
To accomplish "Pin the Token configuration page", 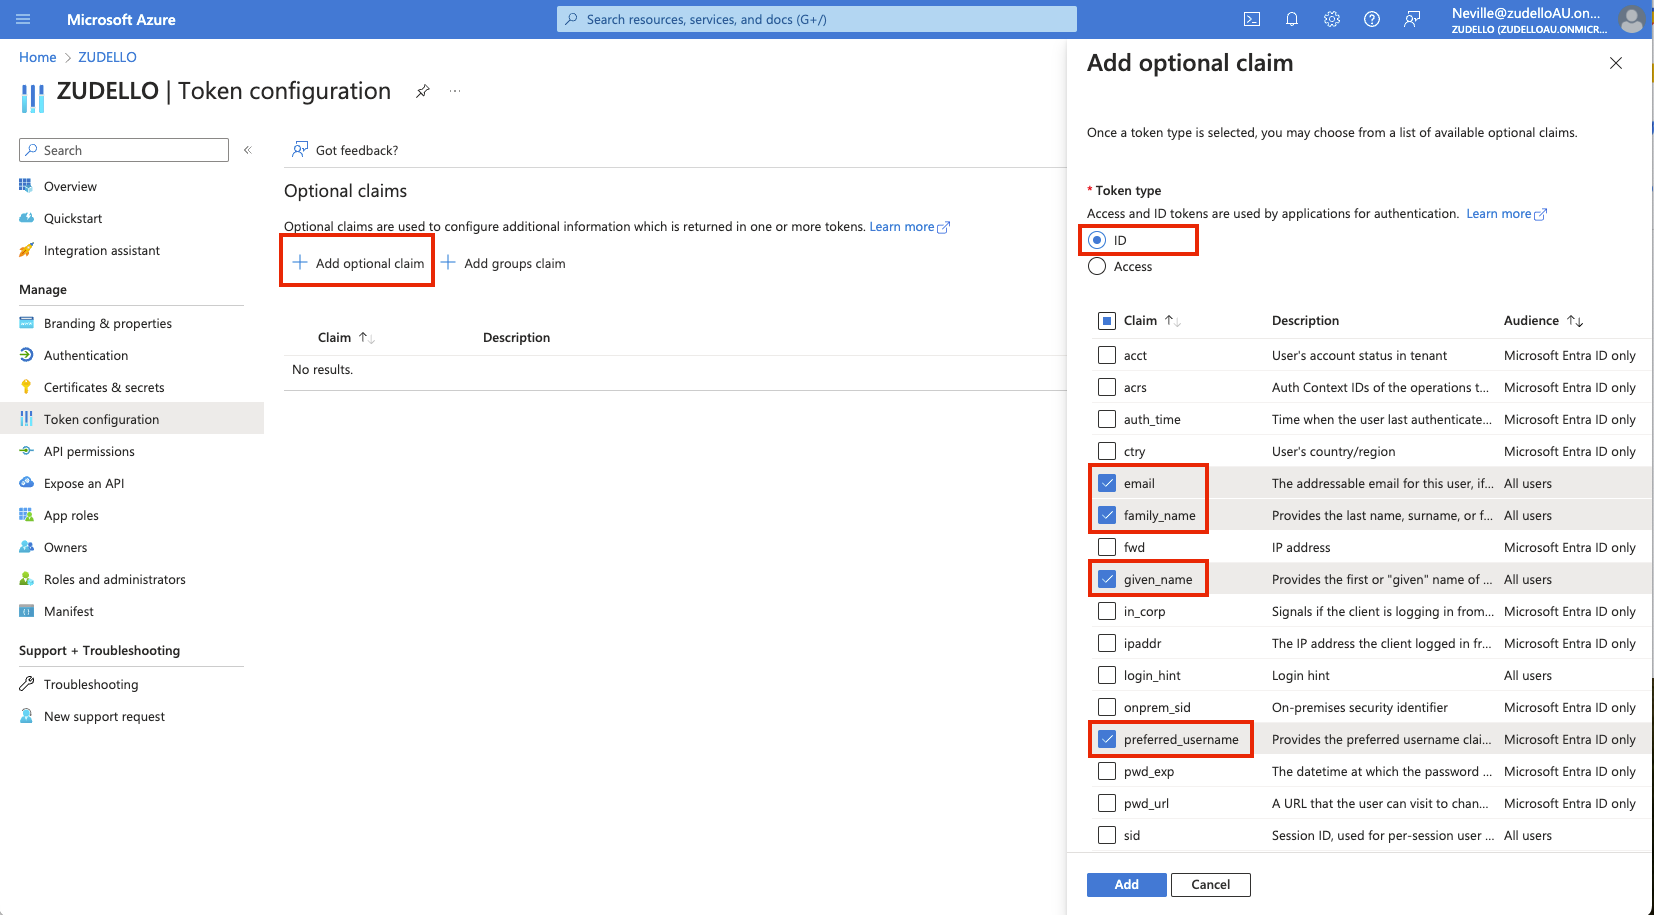I will coord(423,91).
